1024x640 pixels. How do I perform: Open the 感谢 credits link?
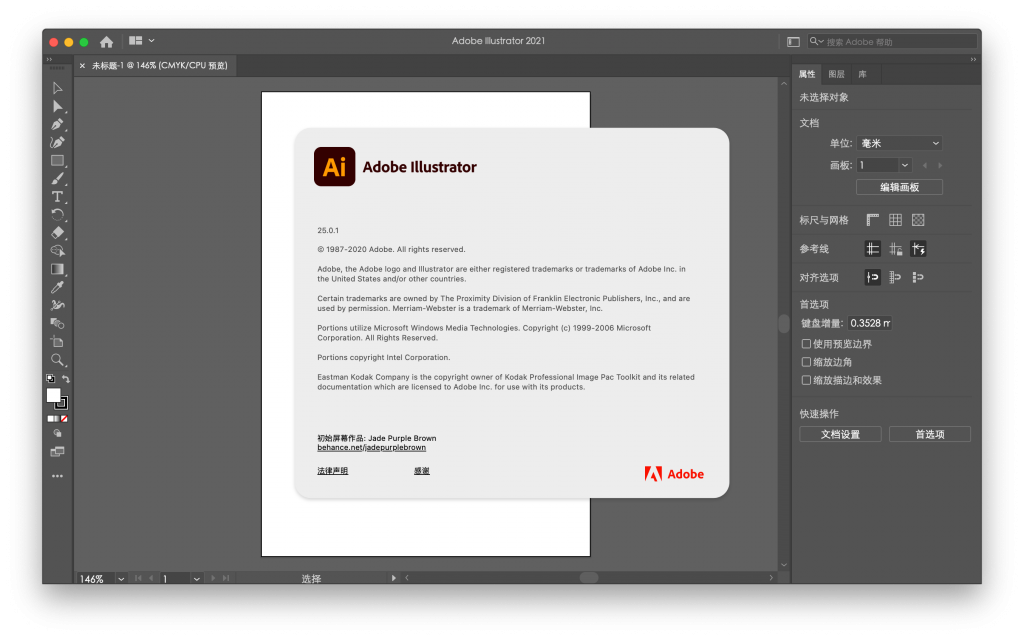tap(422, 471)
